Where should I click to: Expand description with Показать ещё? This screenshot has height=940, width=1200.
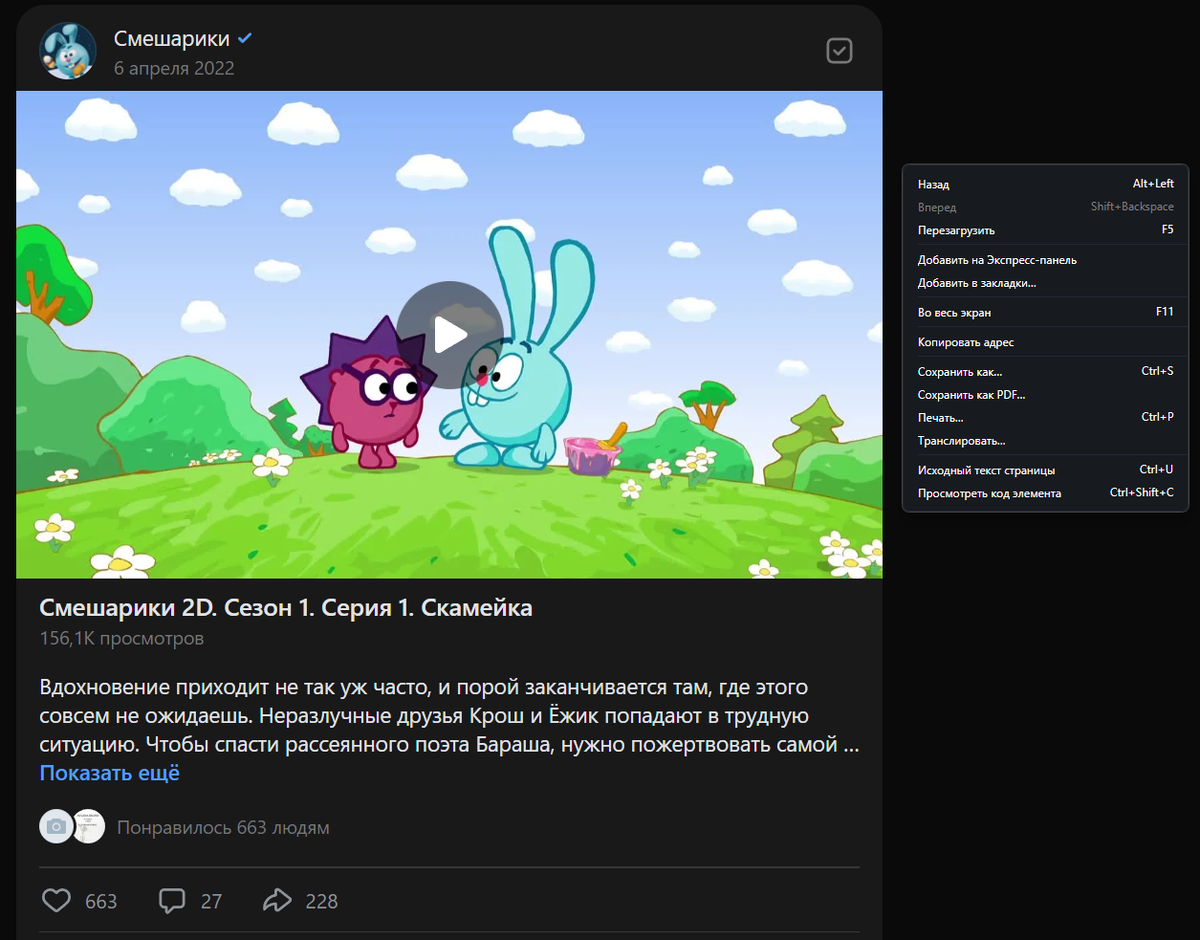[x=110, y=773]
